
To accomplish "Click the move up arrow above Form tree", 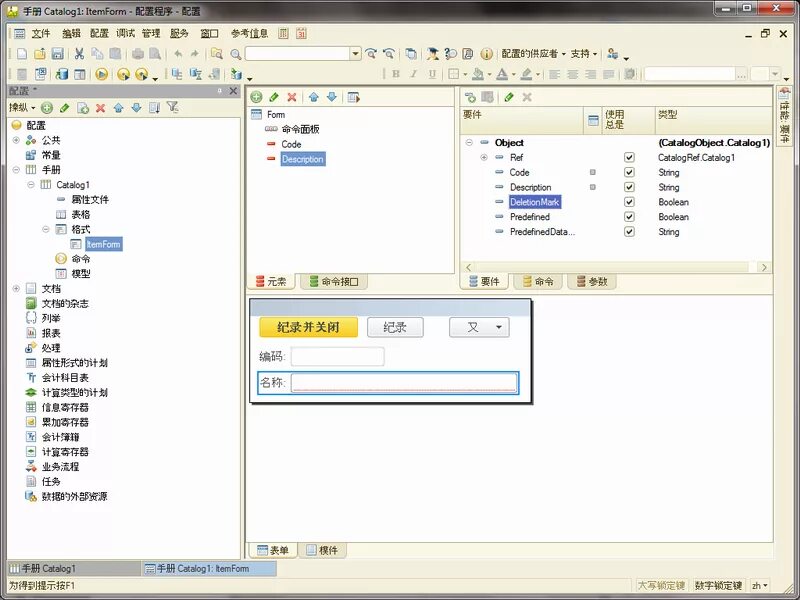I will point(314,97).
